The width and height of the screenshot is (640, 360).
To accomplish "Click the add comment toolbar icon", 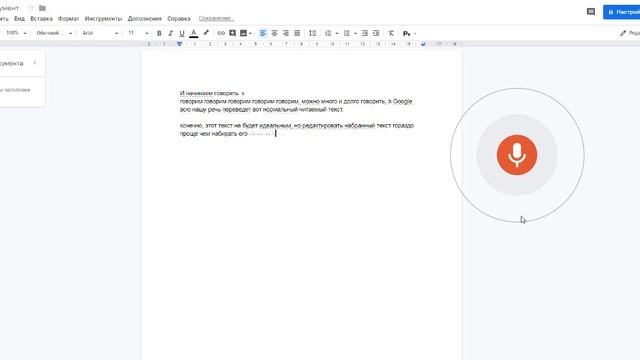I will 232,33.
